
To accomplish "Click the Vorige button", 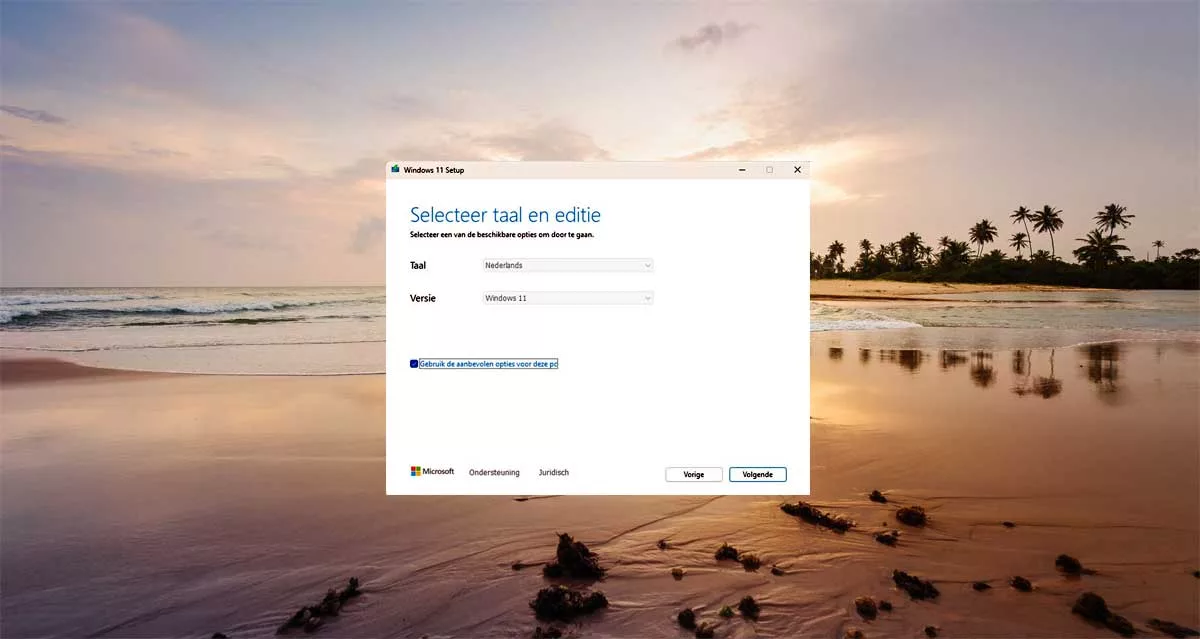I will [694, 475].
